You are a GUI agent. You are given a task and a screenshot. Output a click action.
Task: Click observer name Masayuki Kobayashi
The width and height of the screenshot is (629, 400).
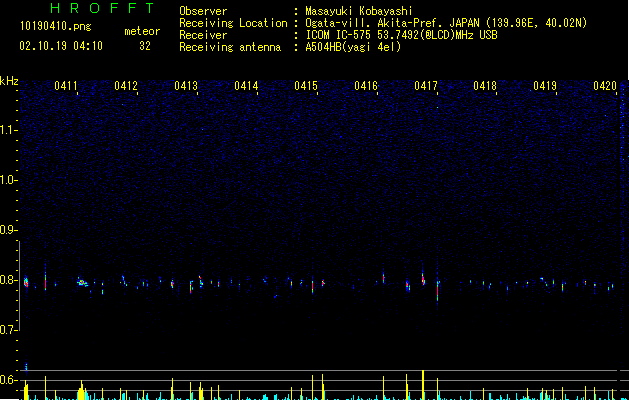click(359, 11)
